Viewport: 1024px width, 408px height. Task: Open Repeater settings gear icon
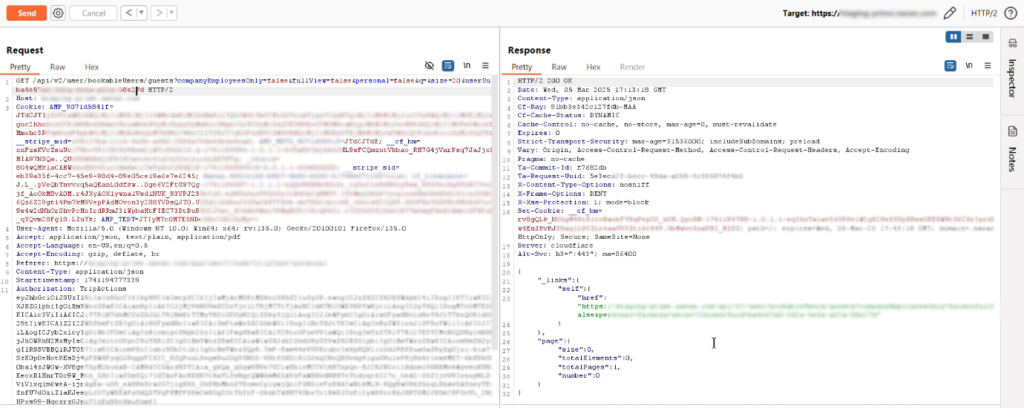pos(57,13)
